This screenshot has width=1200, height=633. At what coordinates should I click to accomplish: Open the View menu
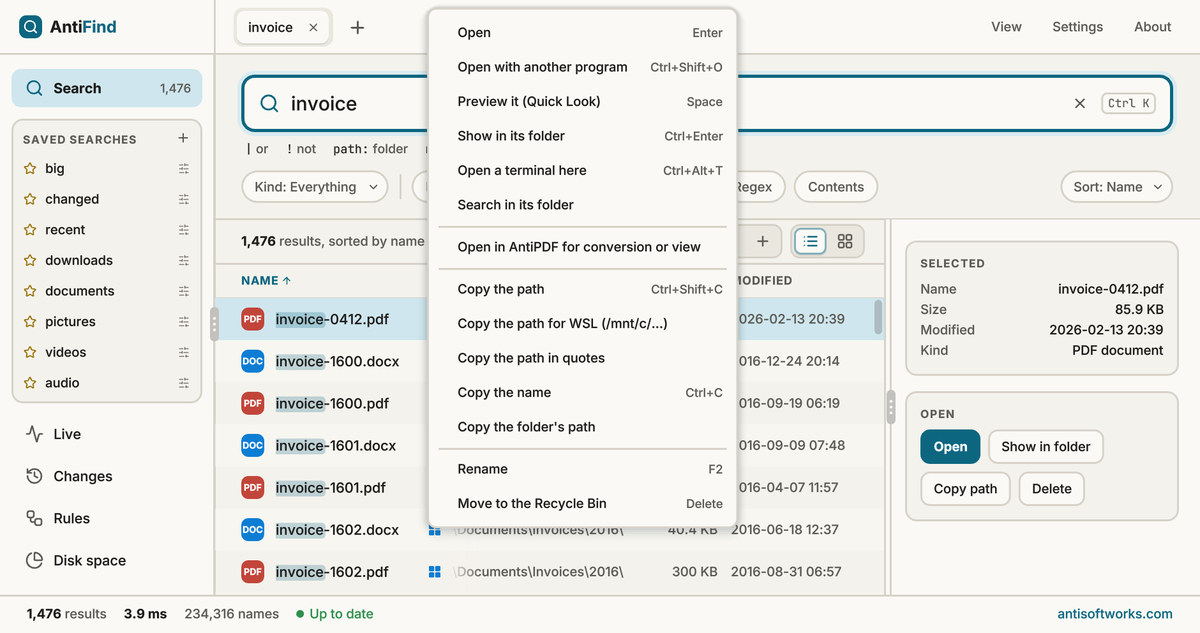(1006, 27)
